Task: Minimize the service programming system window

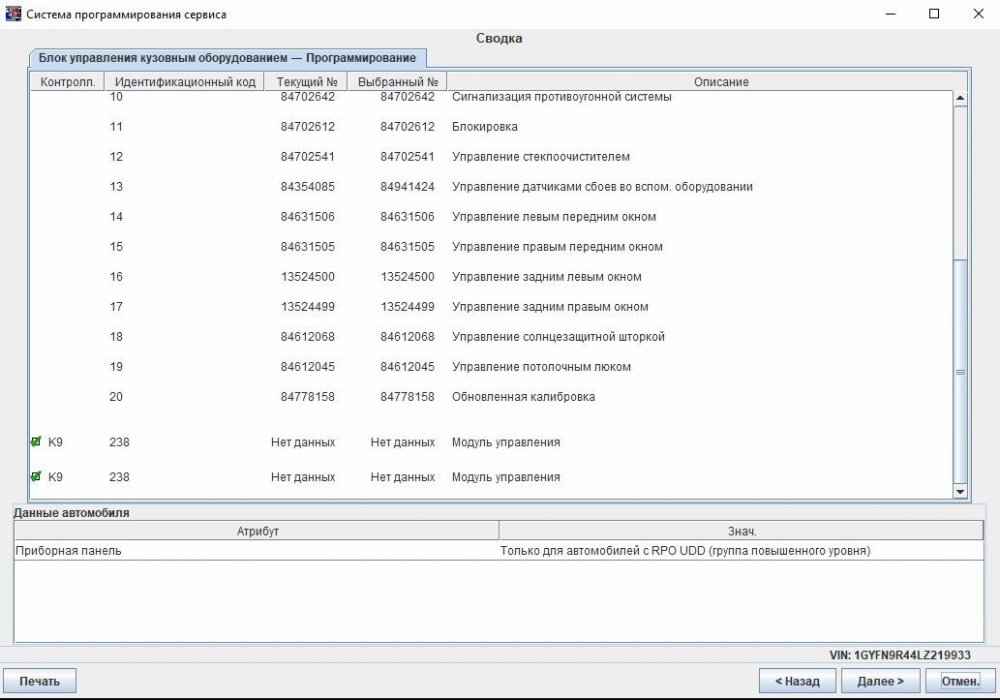Action: (888, 14)
